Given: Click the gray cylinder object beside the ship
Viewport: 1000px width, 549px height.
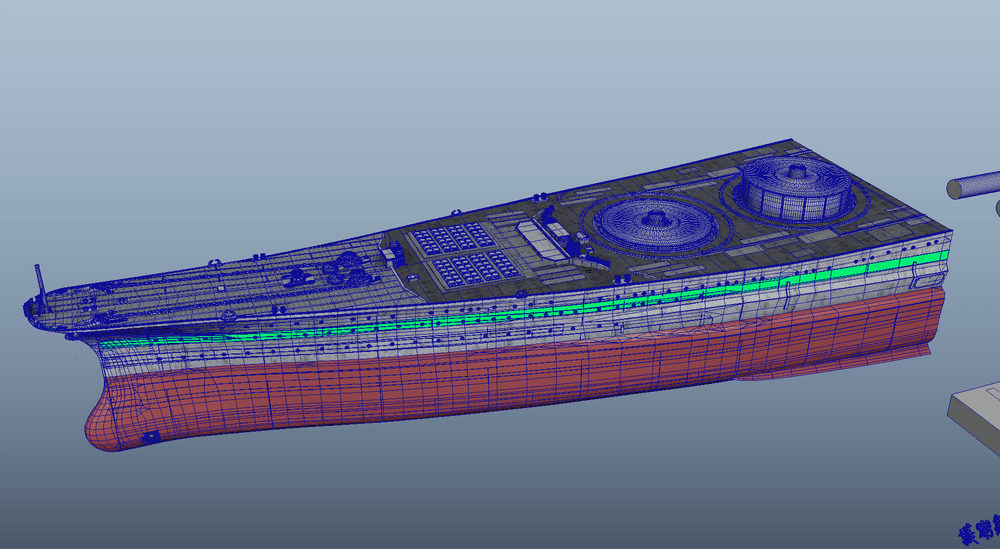Looking at the screenshot, I should point(973,185).
